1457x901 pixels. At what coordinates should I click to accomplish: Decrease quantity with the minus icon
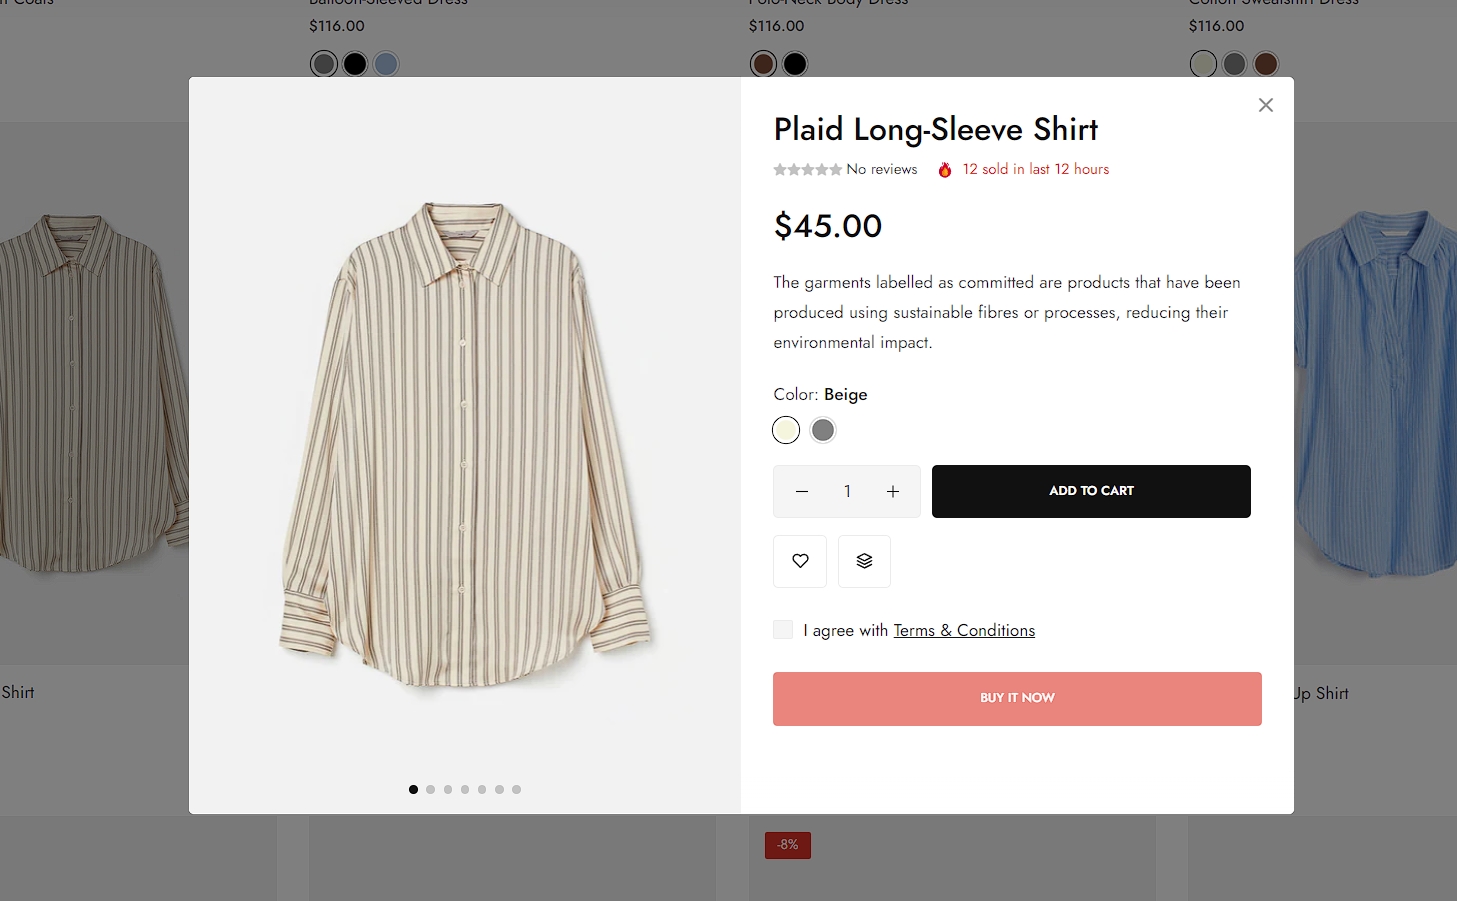tap(802, 491)
